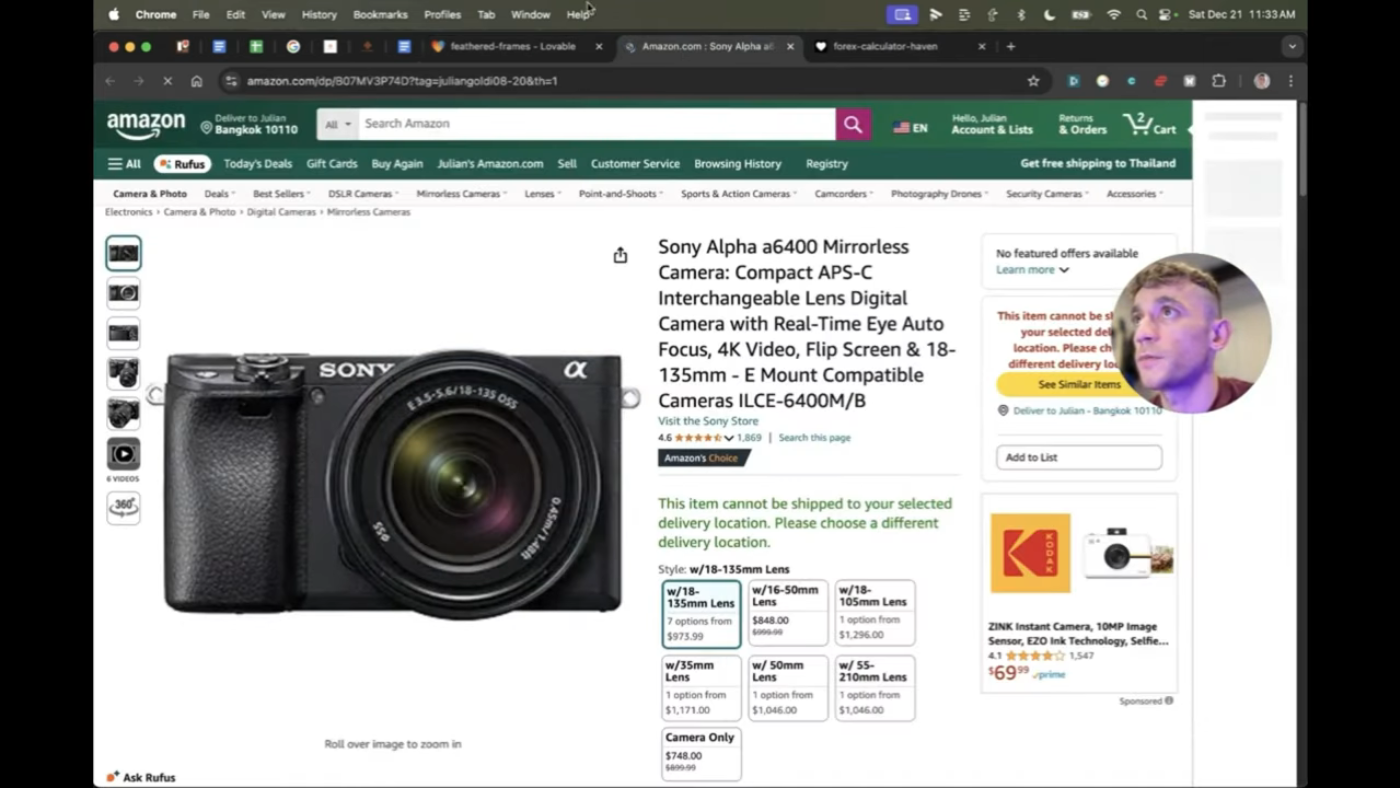Open the shopping Cart icon
The image size is (1400, 788).
coord(1149,124)
